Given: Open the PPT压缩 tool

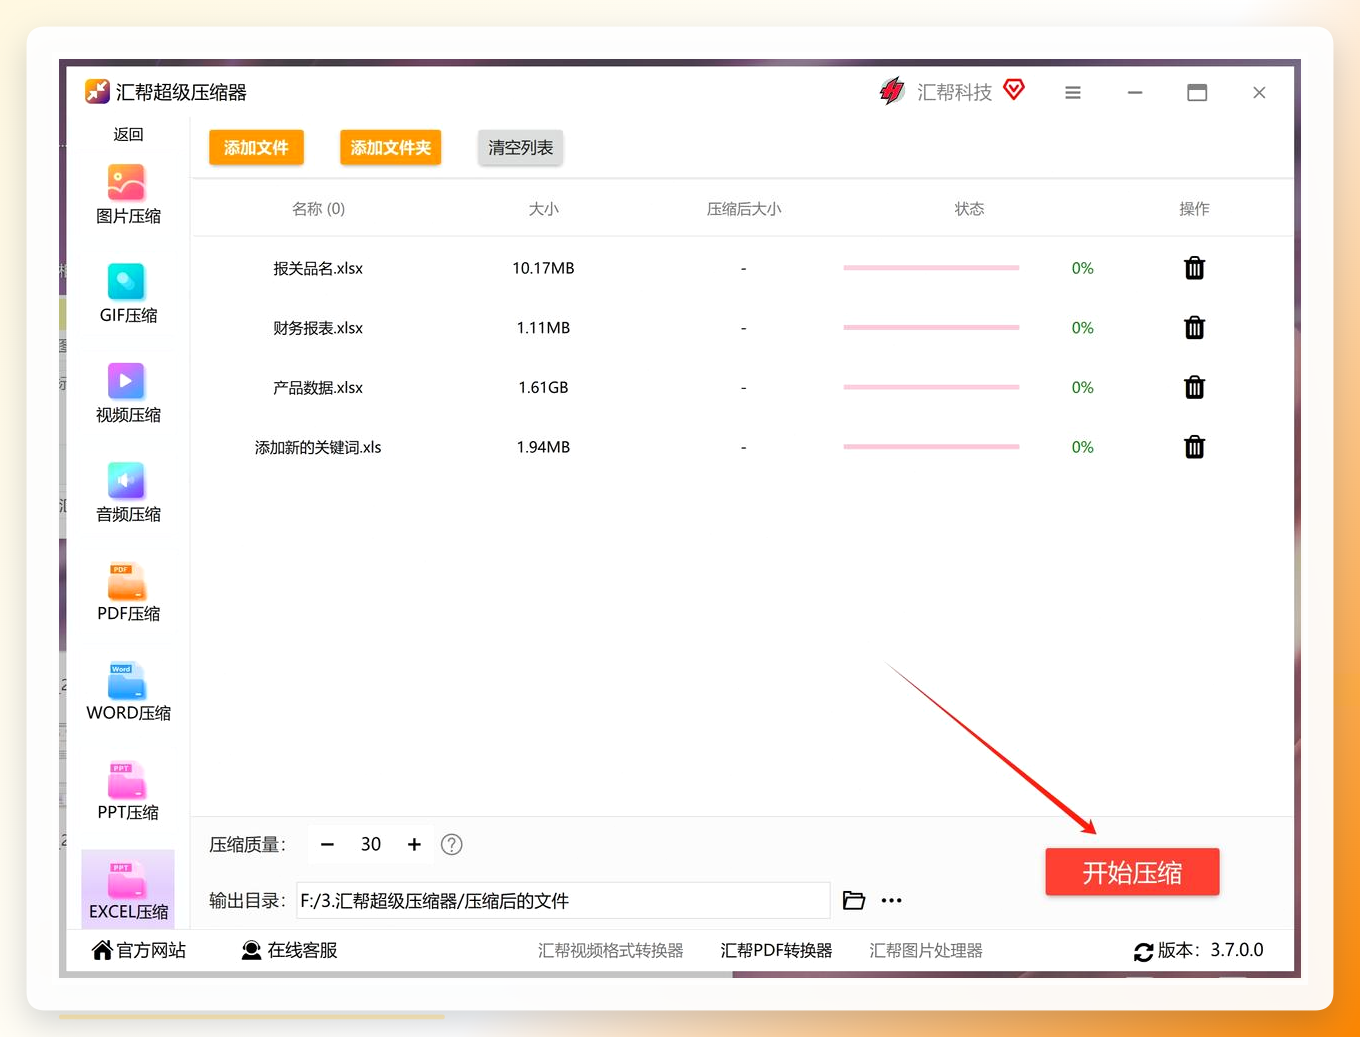Looking at the screenshot, I should [x=128, y=791].
